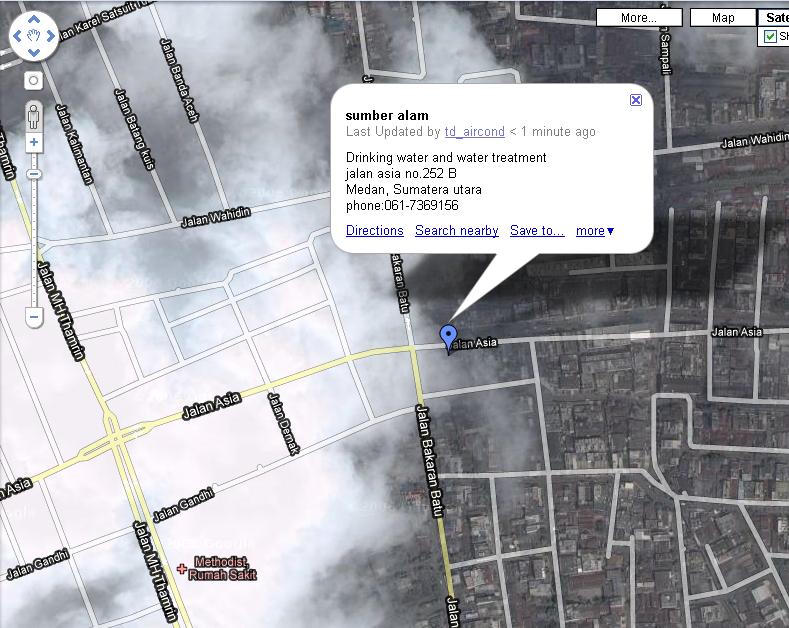The height and width of the screenshot is (628, 789).
Task: Click the Street View pegman icon
Action: [x=34, y=112]
